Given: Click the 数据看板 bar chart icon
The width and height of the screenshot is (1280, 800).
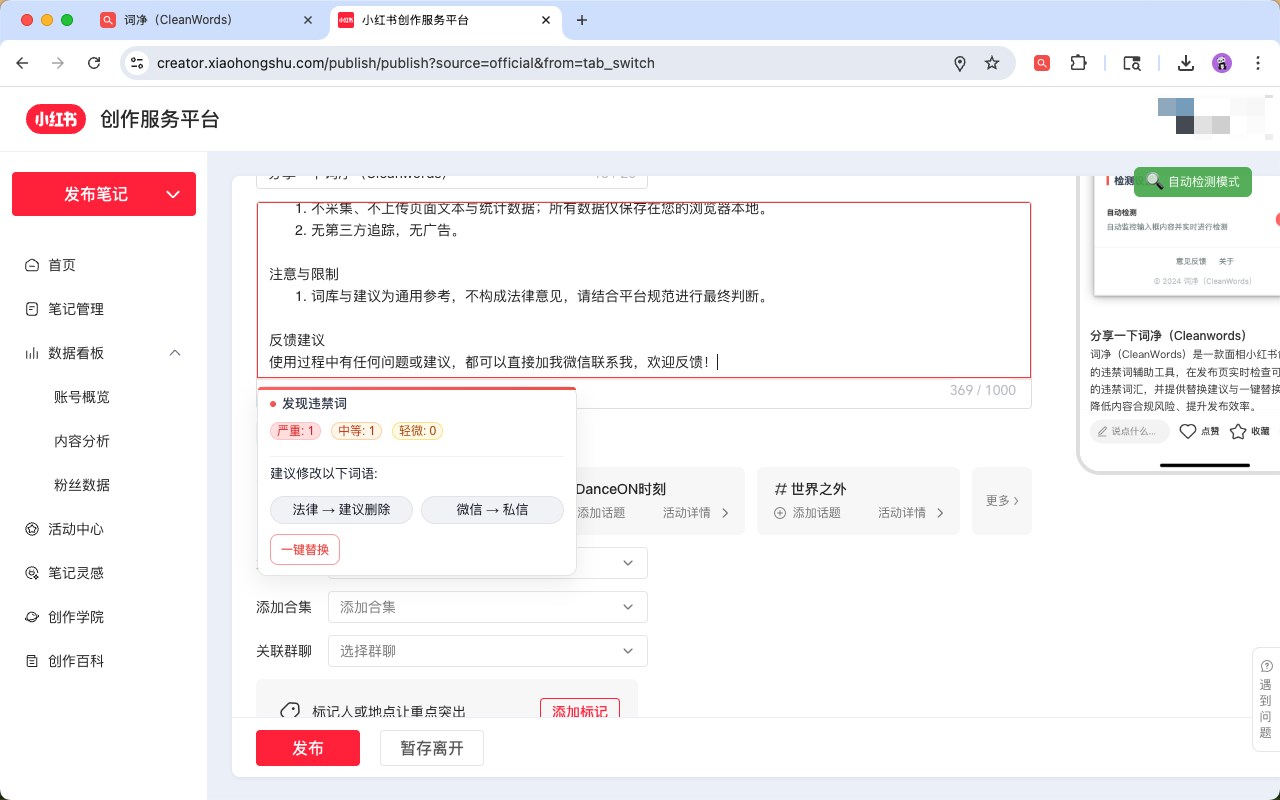Looking at the screenshot, I should [32, 353].
